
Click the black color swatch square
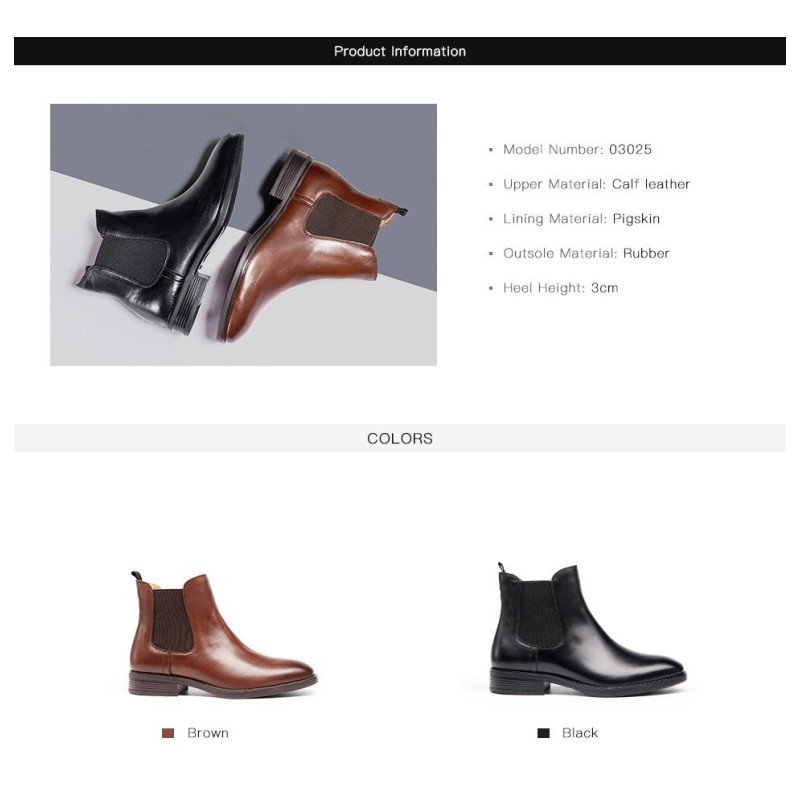coord(543,733)
